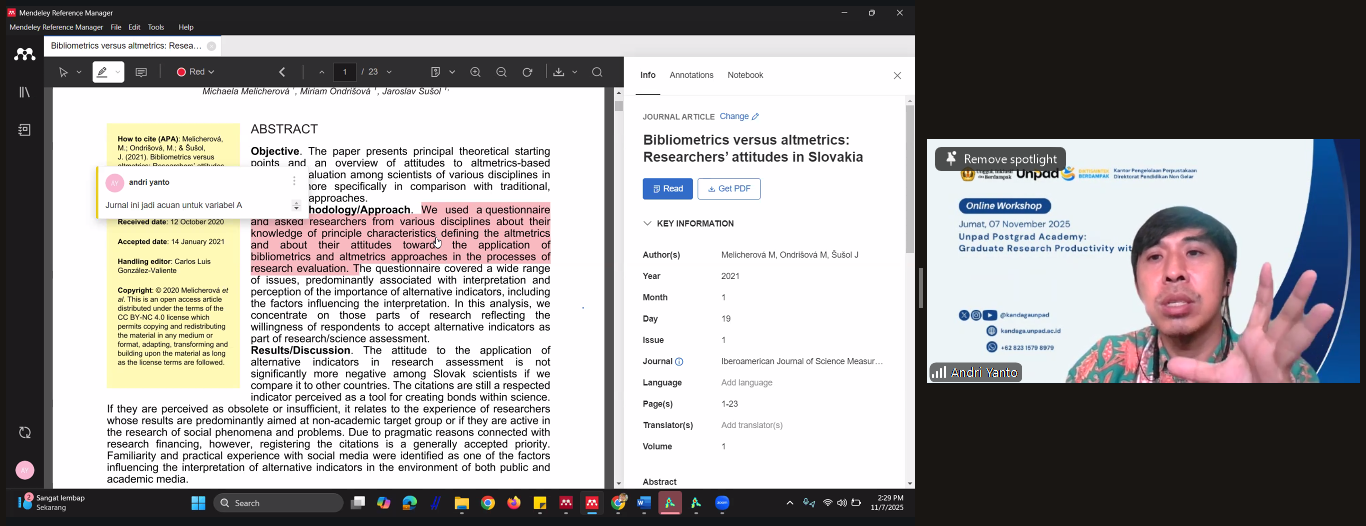Open the Mendeley home logo
This screenshot has width=1366, height=526.
[24, 54]
